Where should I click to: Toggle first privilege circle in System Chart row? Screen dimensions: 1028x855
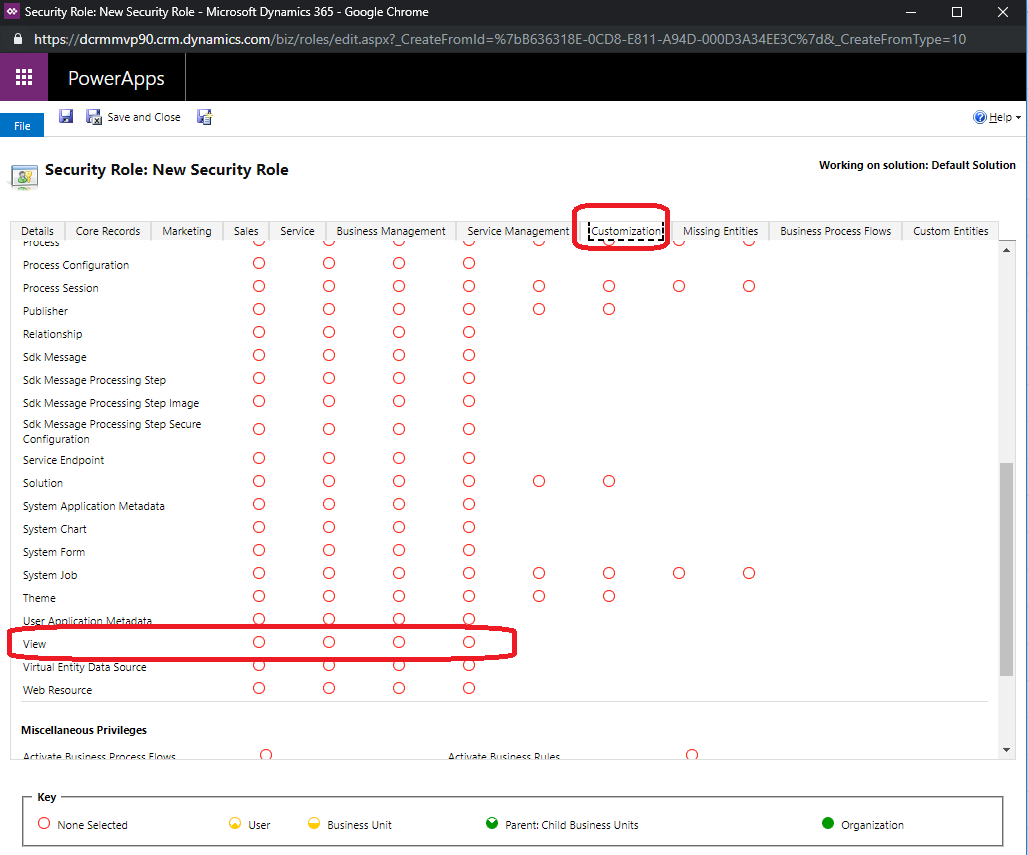pyautogui.click(x=259, y=527)
